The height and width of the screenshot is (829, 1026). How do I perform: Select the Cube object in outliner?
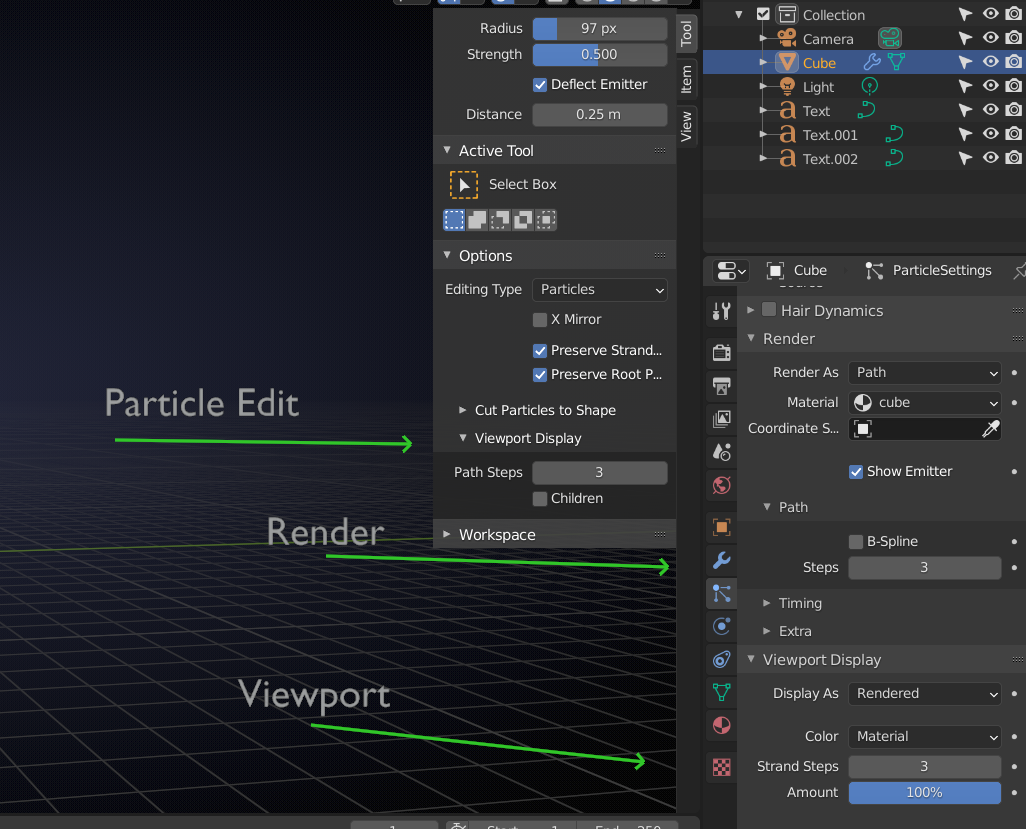tap(819, 63)
